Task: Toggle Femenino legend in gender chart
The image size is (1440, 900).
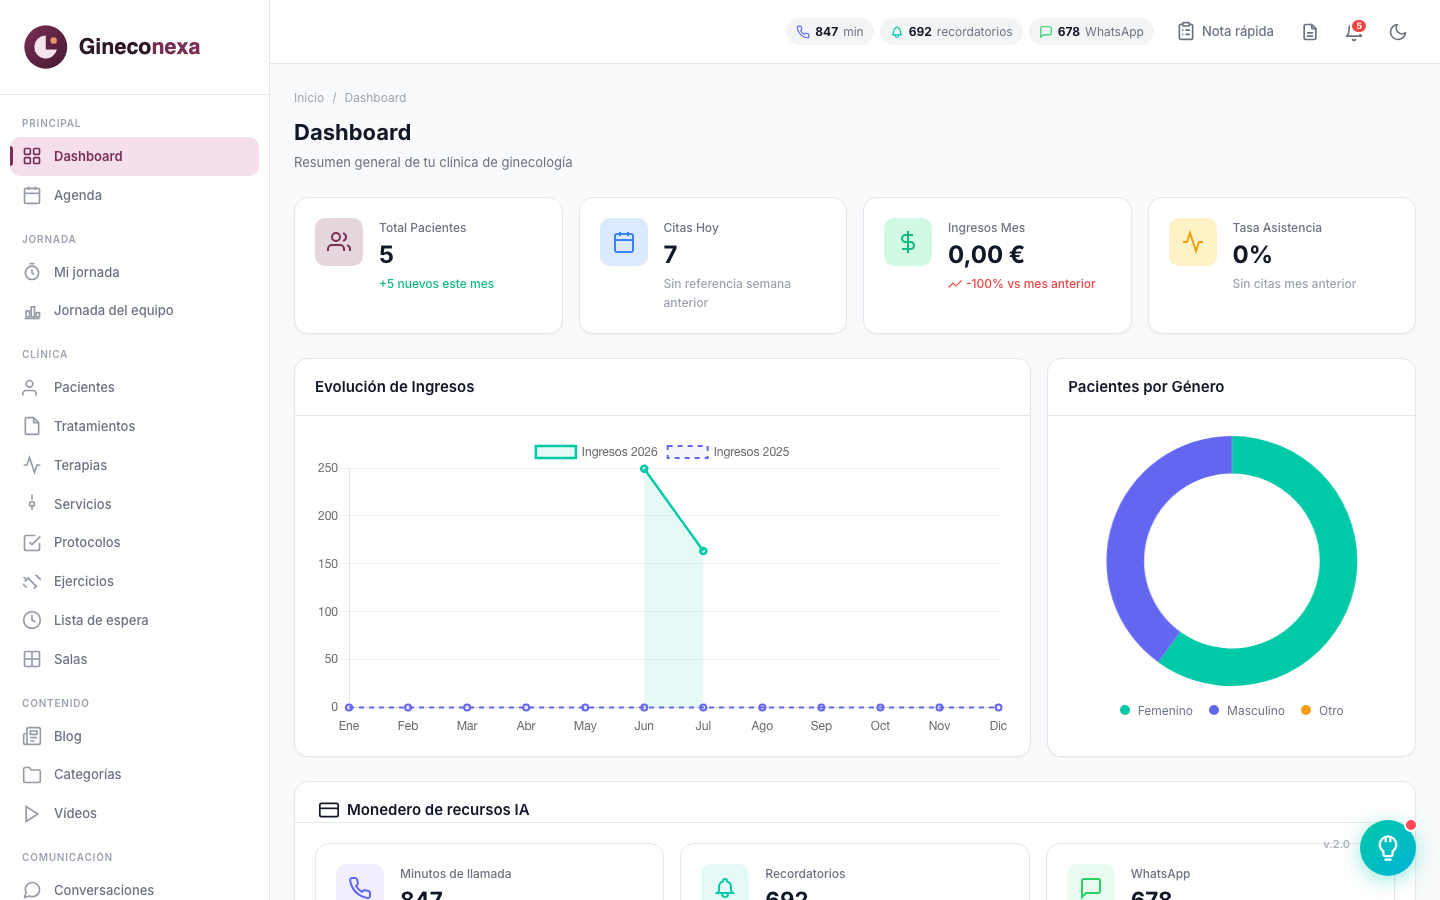Action: (1156, 711)
